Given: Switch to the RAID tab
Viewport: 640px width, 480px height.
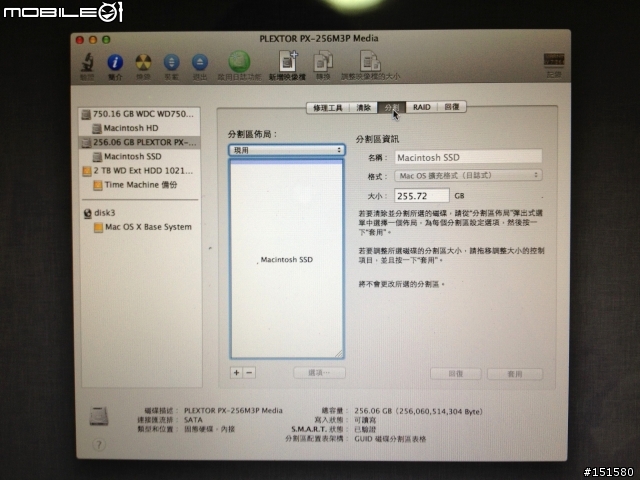Looking at the screenshot, I should pyautogui.click(x=422, y=107).
